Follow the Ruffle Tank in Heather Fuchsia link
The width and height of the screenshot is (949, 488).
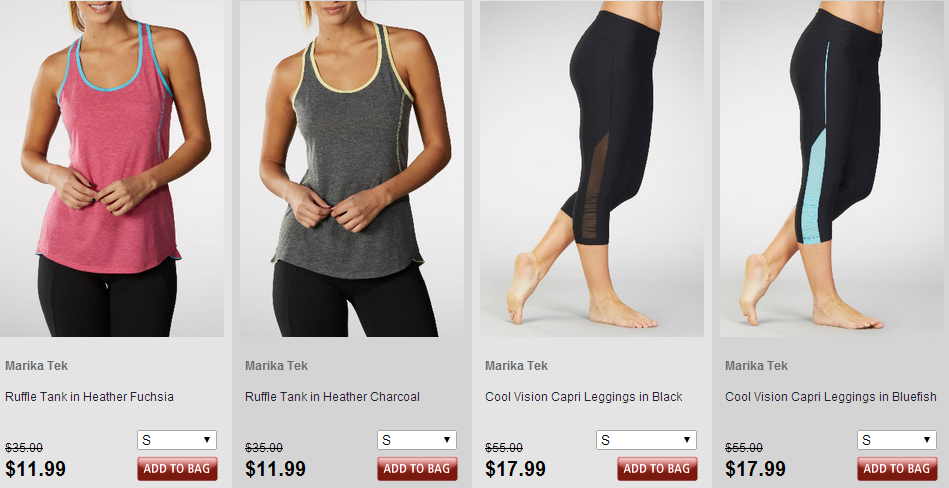(89, 397)
